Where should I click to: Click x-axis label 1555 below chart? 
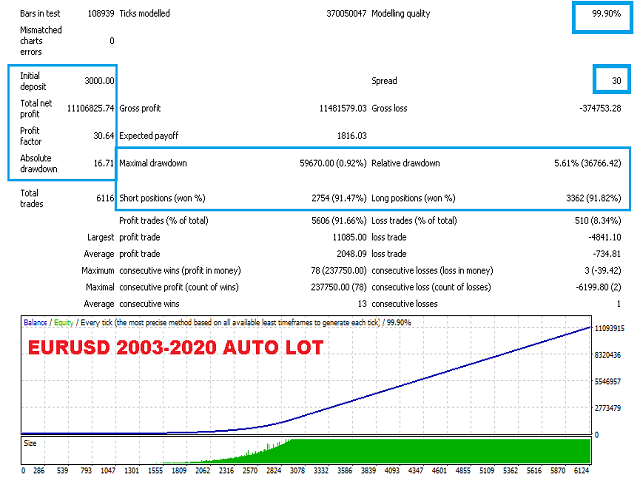(155, 471)
